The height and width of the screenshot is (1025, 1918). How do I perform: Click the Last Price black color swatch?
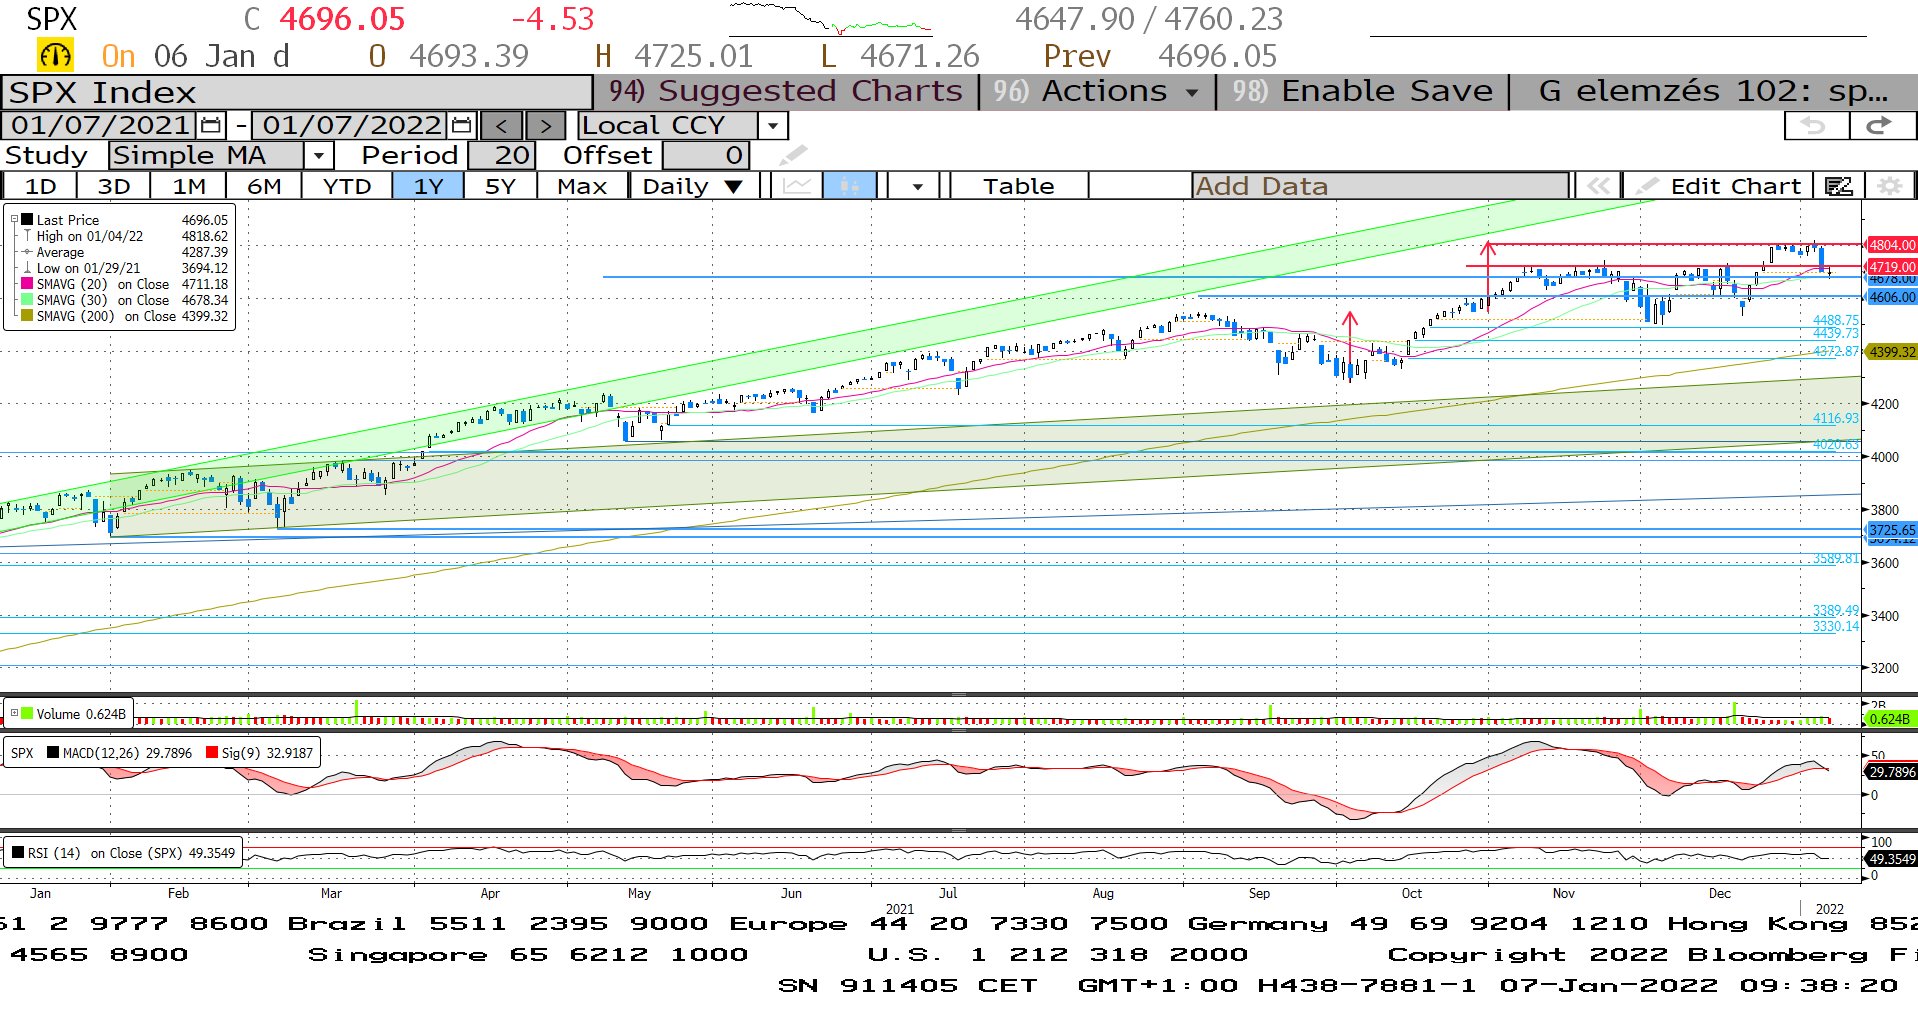tap(28, 220)
